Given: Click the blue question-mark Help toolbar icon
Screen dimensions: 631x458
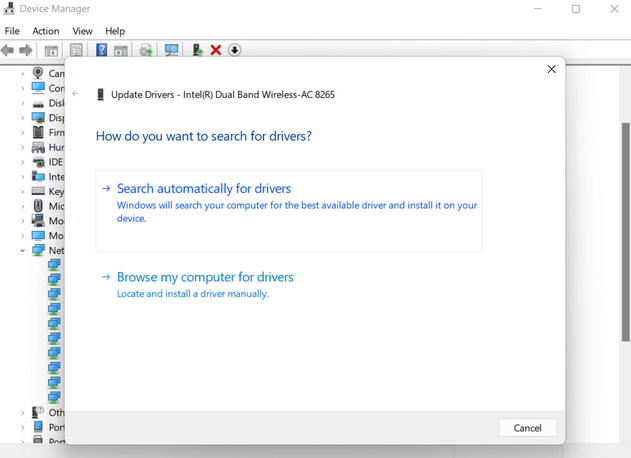Looking at the screenshot, I should pos(101,50).
